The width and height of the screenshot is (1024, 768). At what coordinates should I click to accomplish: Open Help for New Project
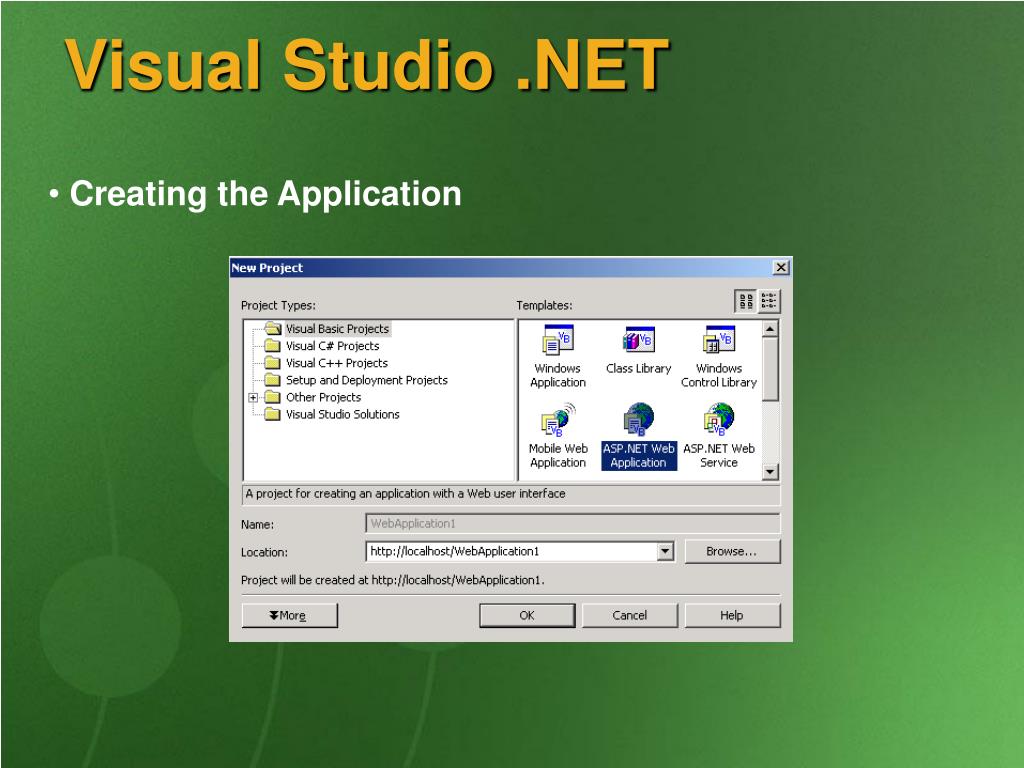pyautogui.click(x=732, y=615)
